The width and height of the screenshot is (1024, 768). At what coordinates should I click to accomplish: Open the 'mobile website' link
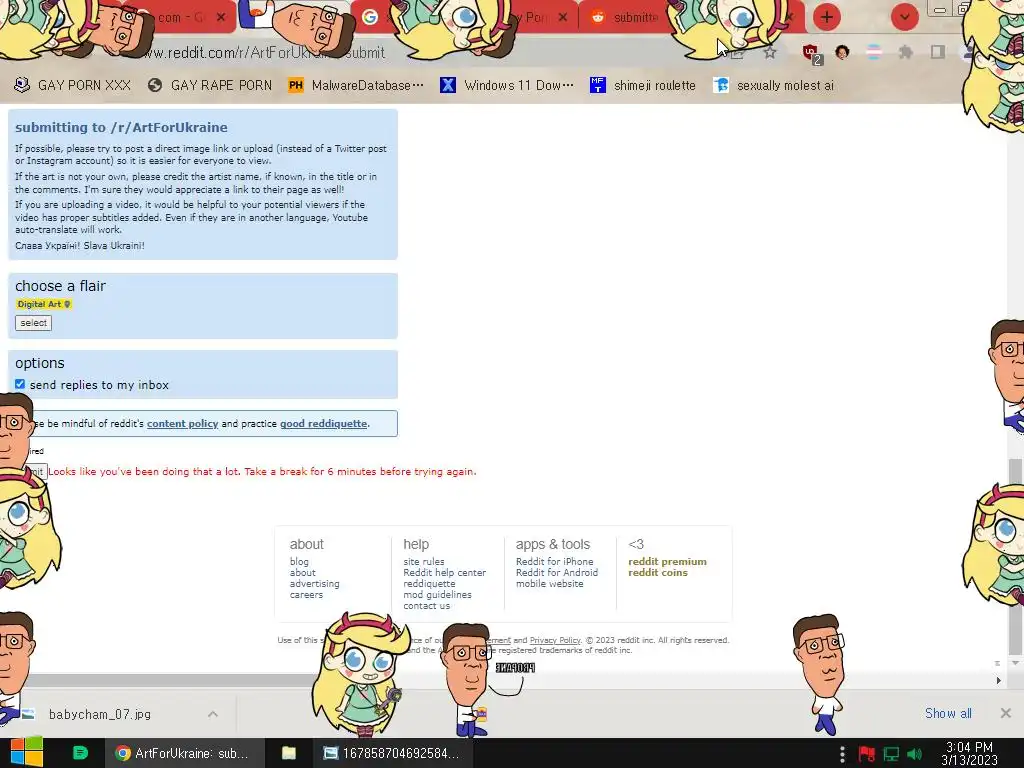[549, 584]
